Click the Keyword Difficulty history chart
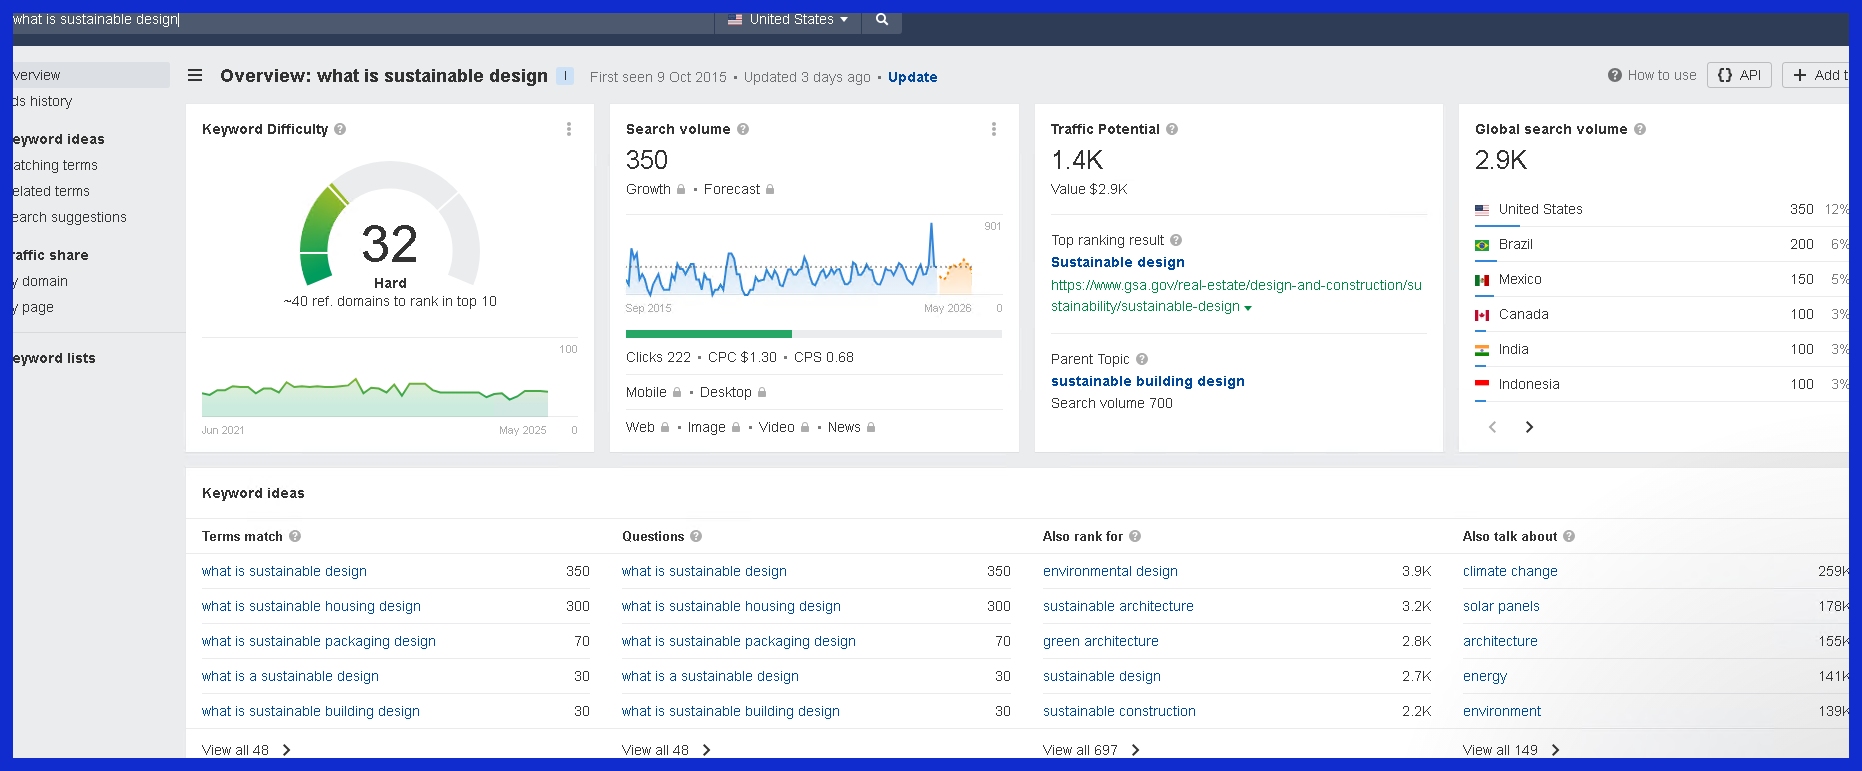Image resolution: width=1862 pixels, height=771 pixels. tap(375, 396)
